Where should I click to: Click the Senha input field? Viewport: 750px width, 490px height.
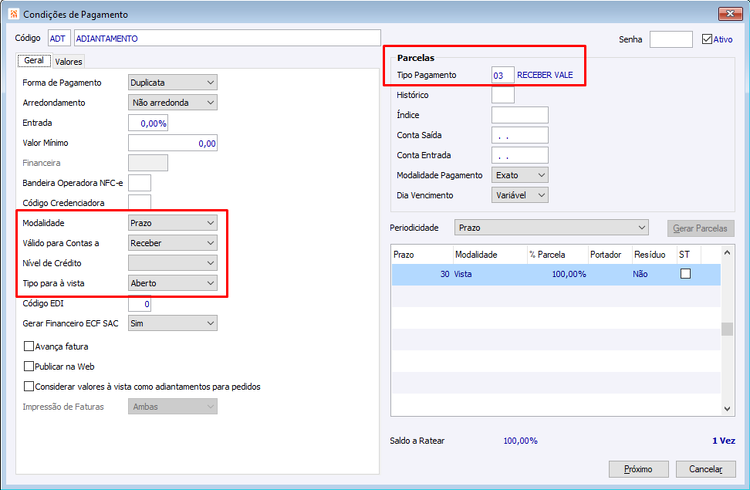671,39
